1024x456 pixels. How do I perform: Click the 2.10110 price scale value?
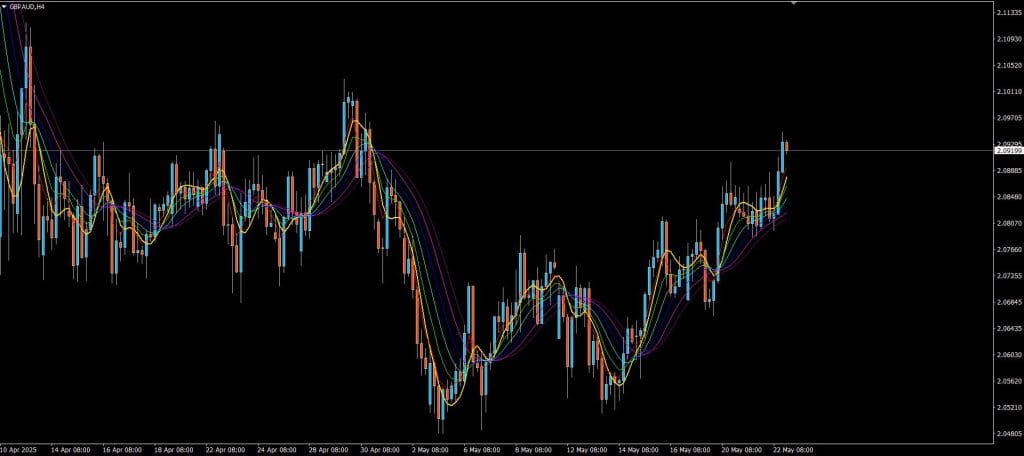click(1010, 92)
